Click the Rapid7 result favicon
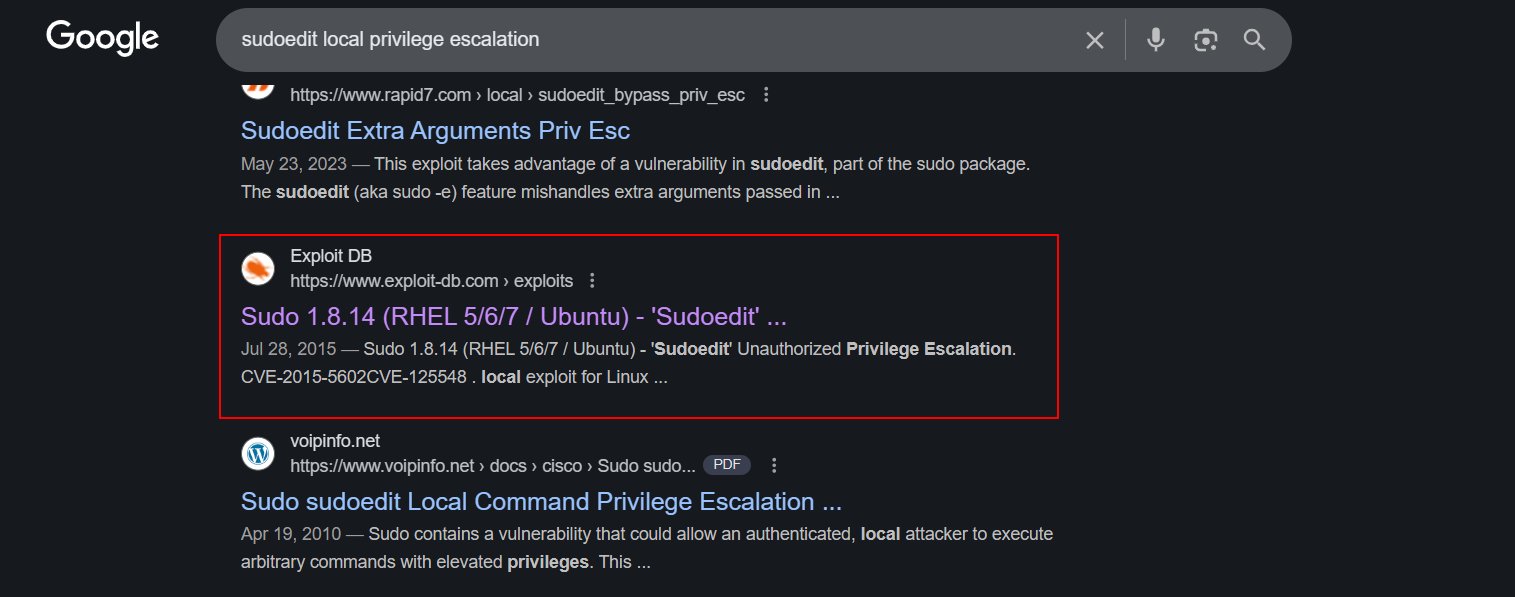The image size is (1515, 597). [258, 86]
